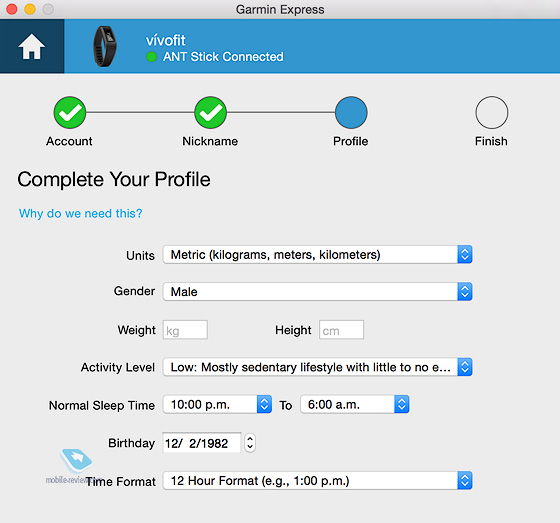Click the yellow minimize window button

click(x=30, y=9)
